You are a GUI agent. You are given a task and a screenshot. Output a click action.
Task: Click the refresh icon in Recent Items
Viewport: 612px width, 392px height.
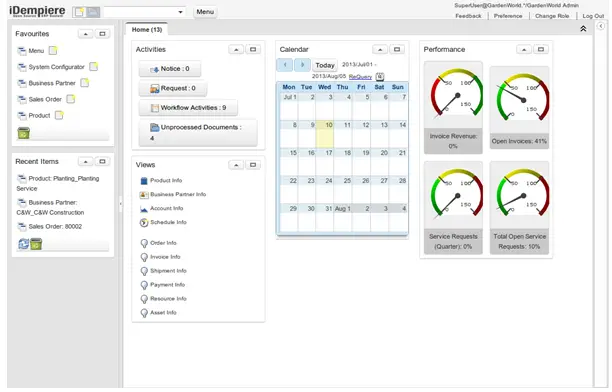23,244
